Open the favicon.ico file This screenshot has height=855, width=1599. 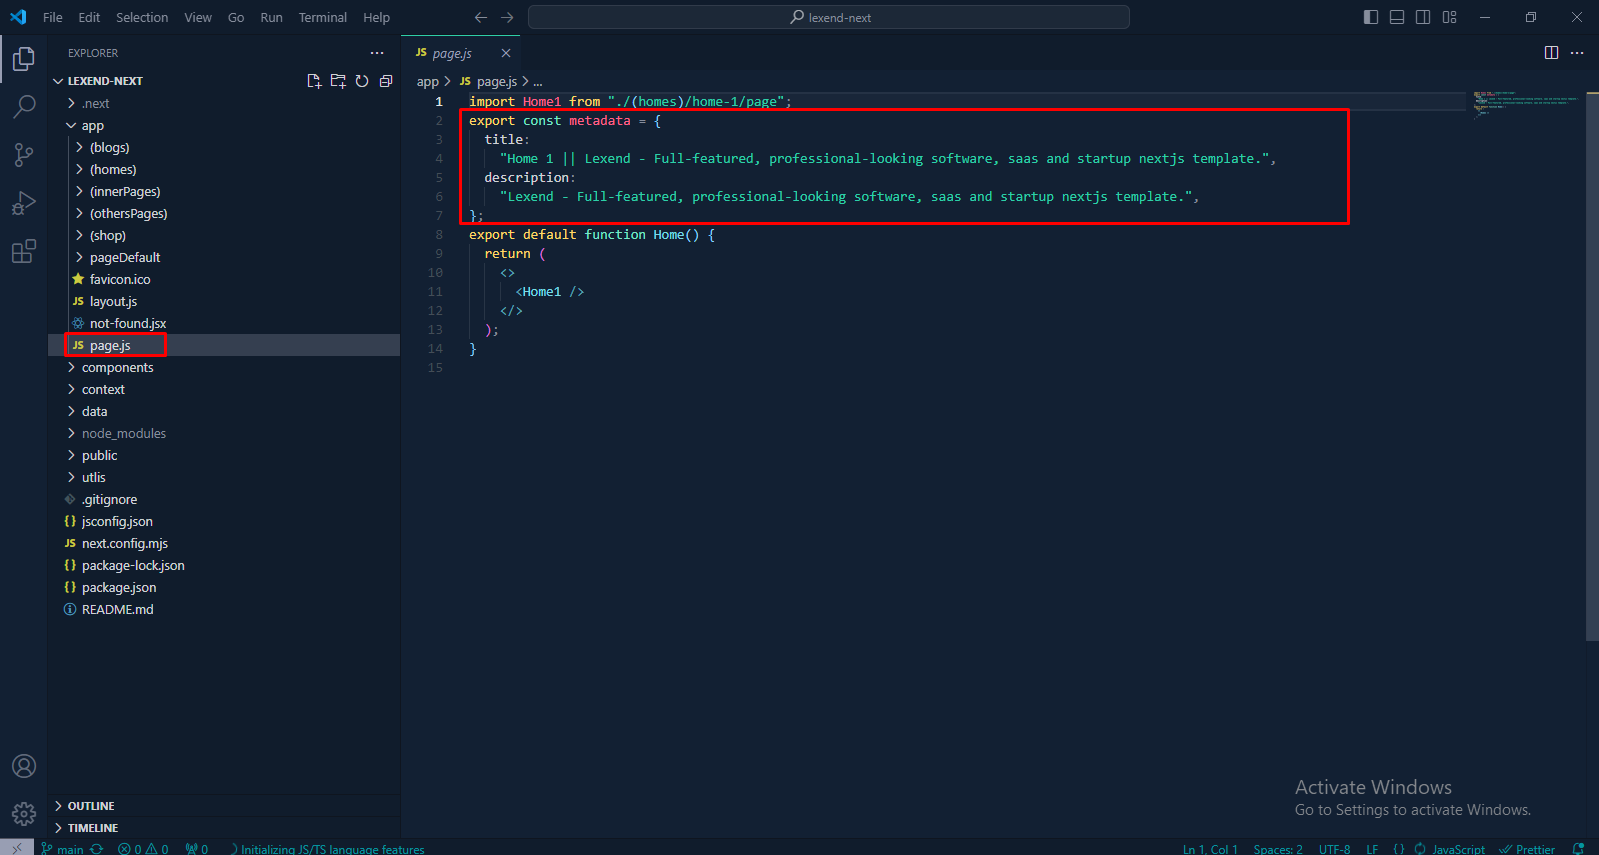[224, 279]
